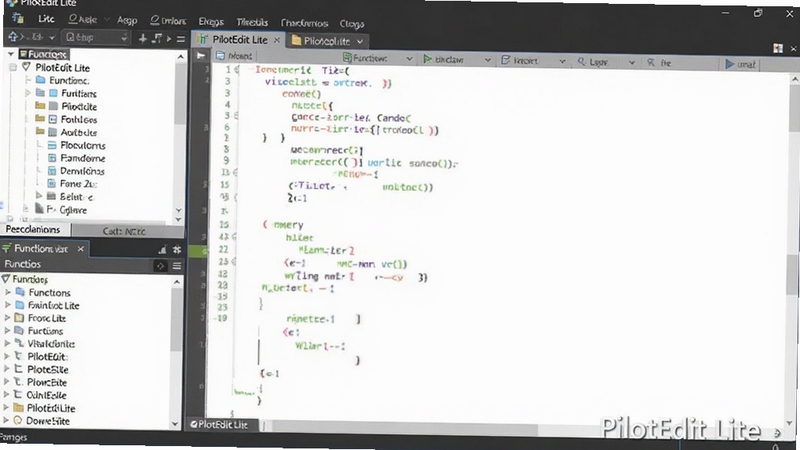Click the yellow folder icon next to Fooc Lite
The width and height of the screenshot is (800, 450).
19,318
